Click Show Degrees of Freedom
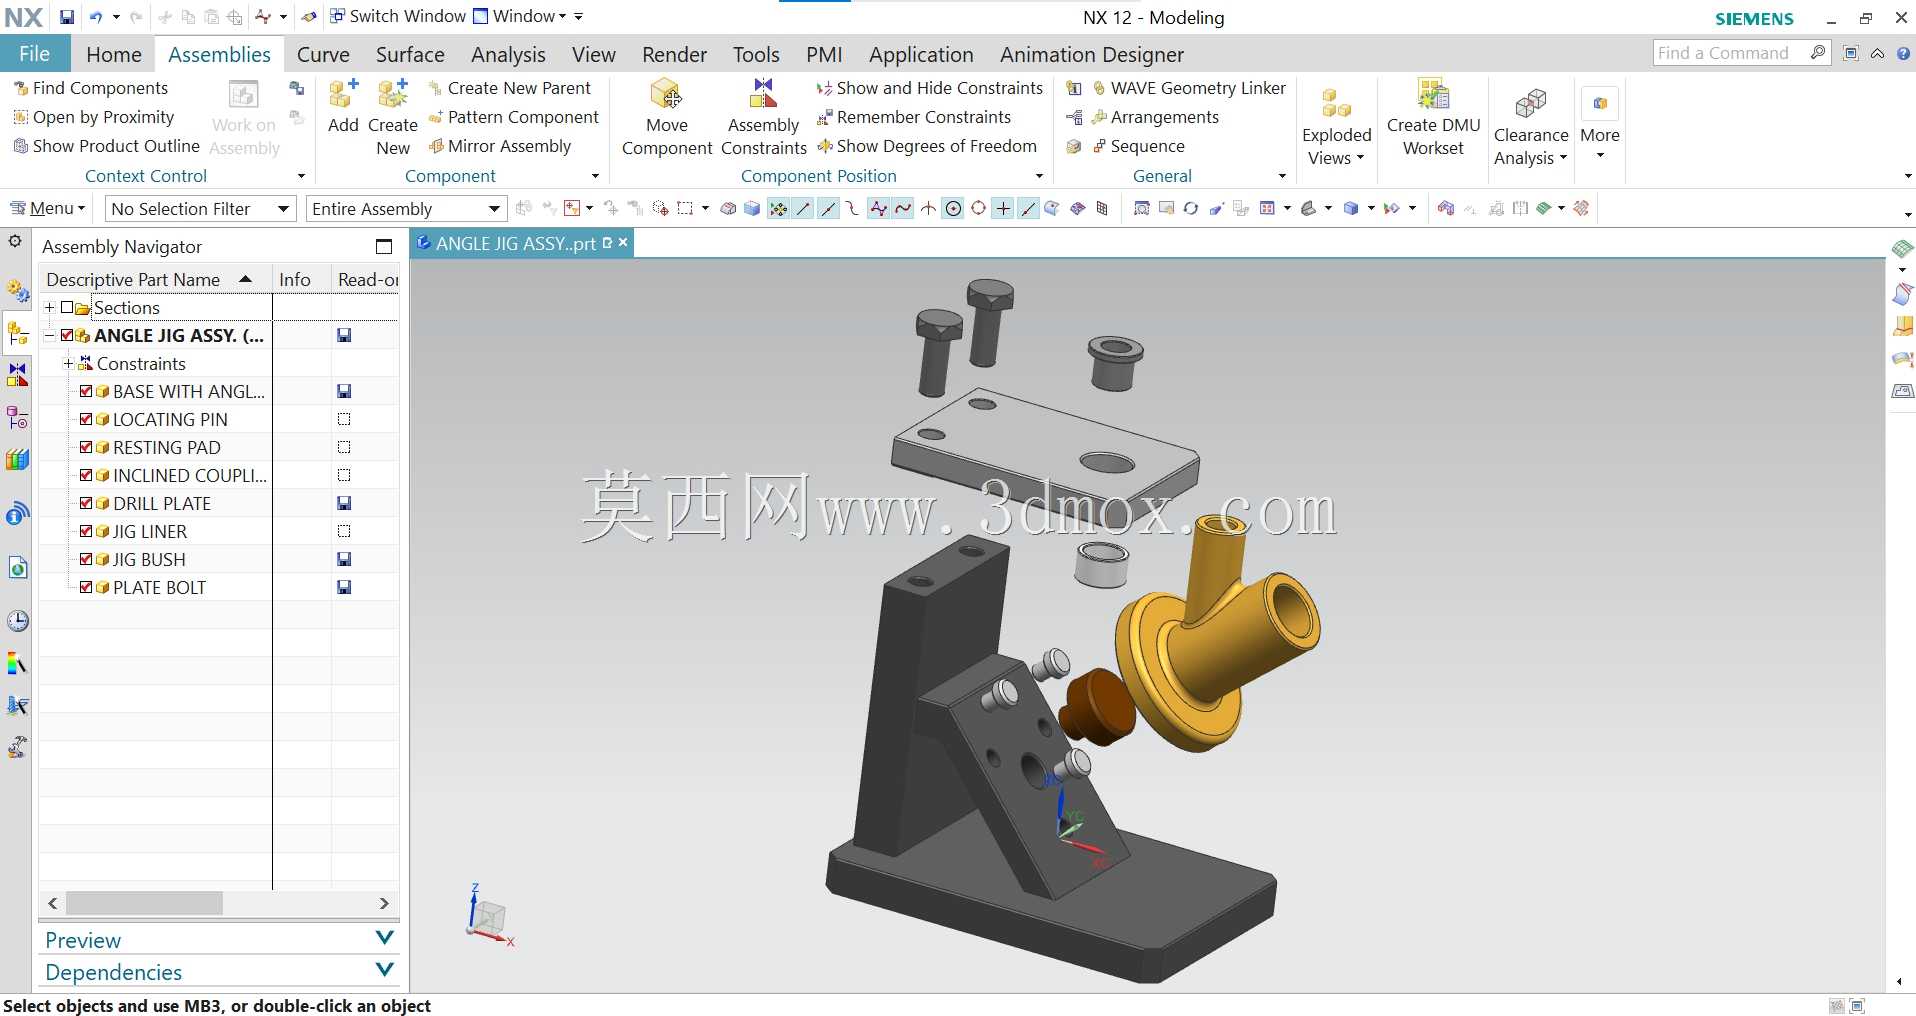The image size is (1916, 1016). [x=926, y=146]
